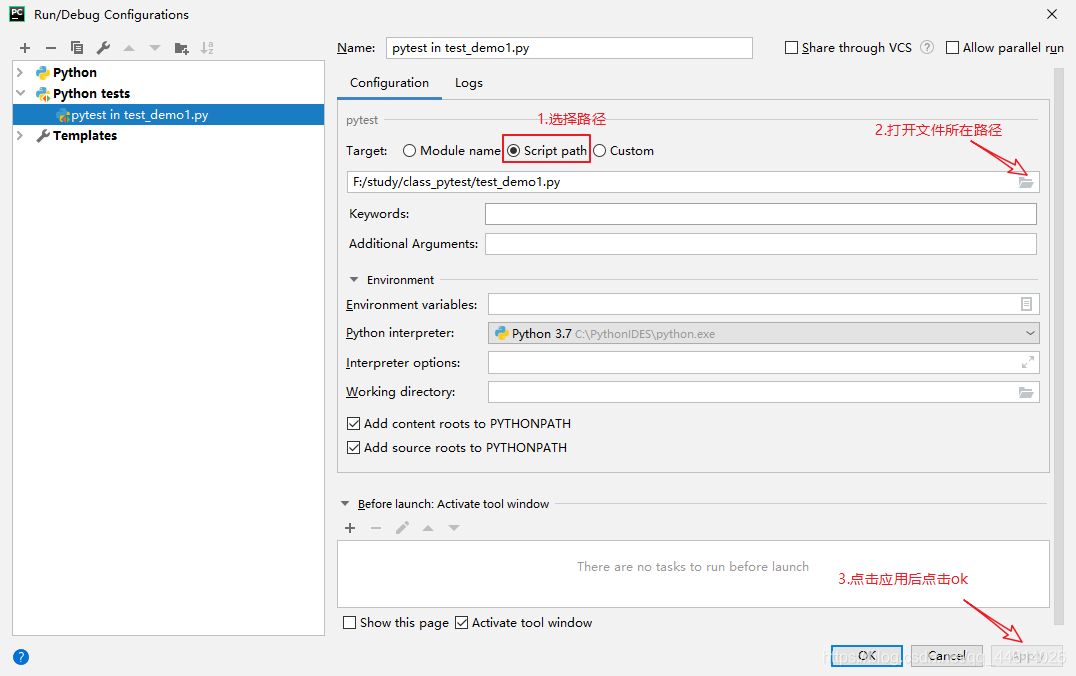Click the Remove Configuration minus icon

[x=50, y=48]
